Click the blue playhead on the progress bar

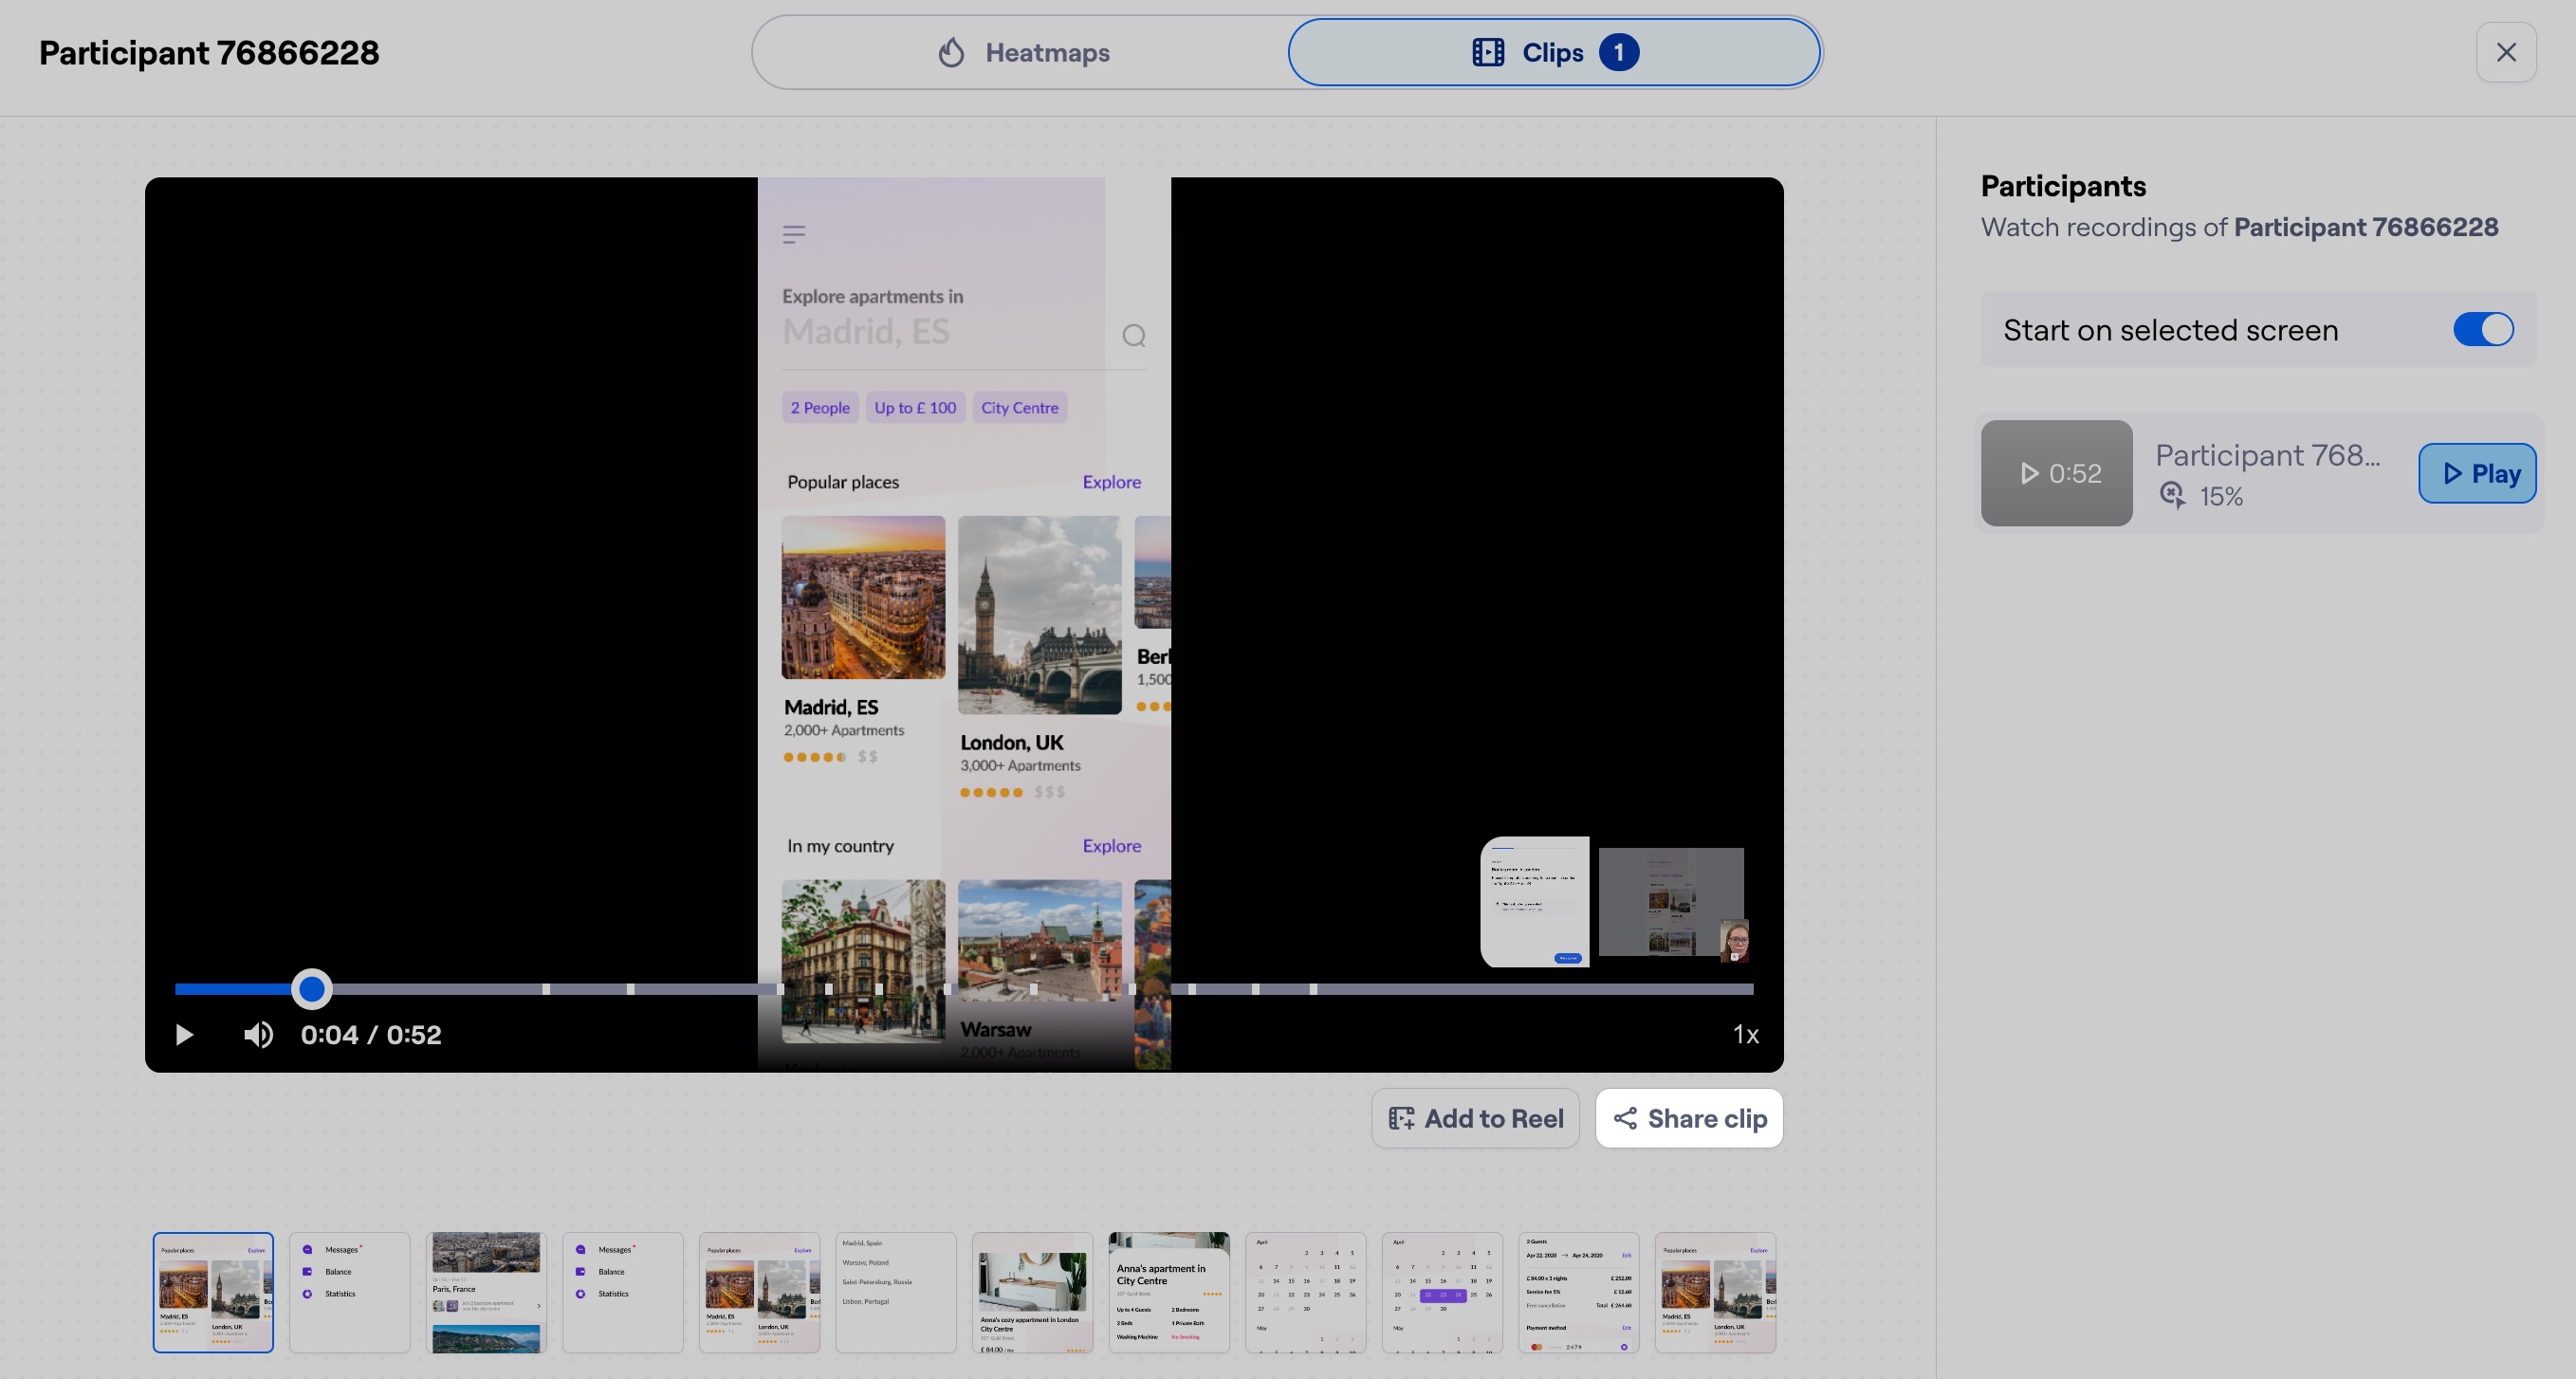tap(311, 988)
